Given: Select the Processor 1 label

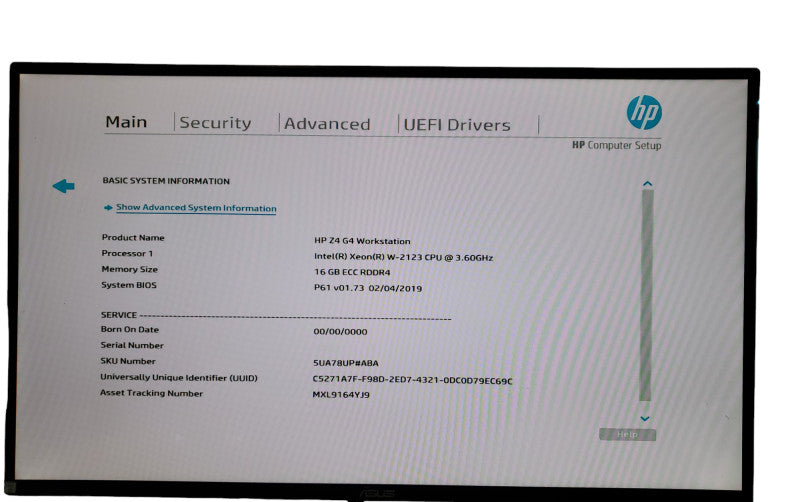Looking at the screenshot, I should [x=127, y=253].
